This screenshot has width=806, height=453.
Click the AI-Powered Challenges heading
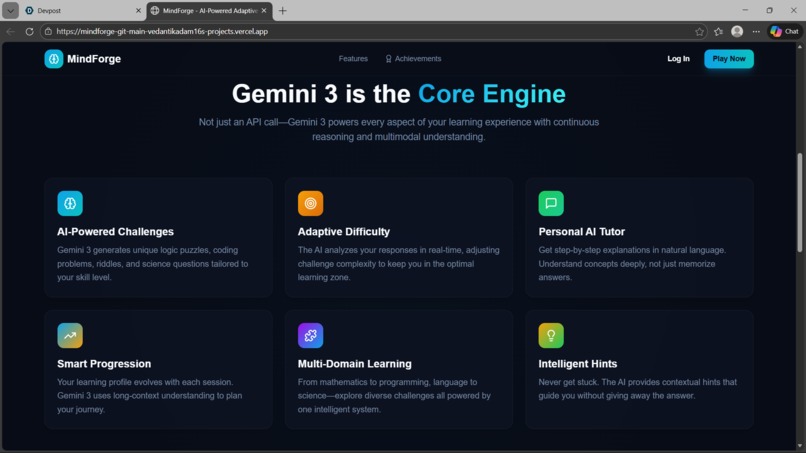115,232
